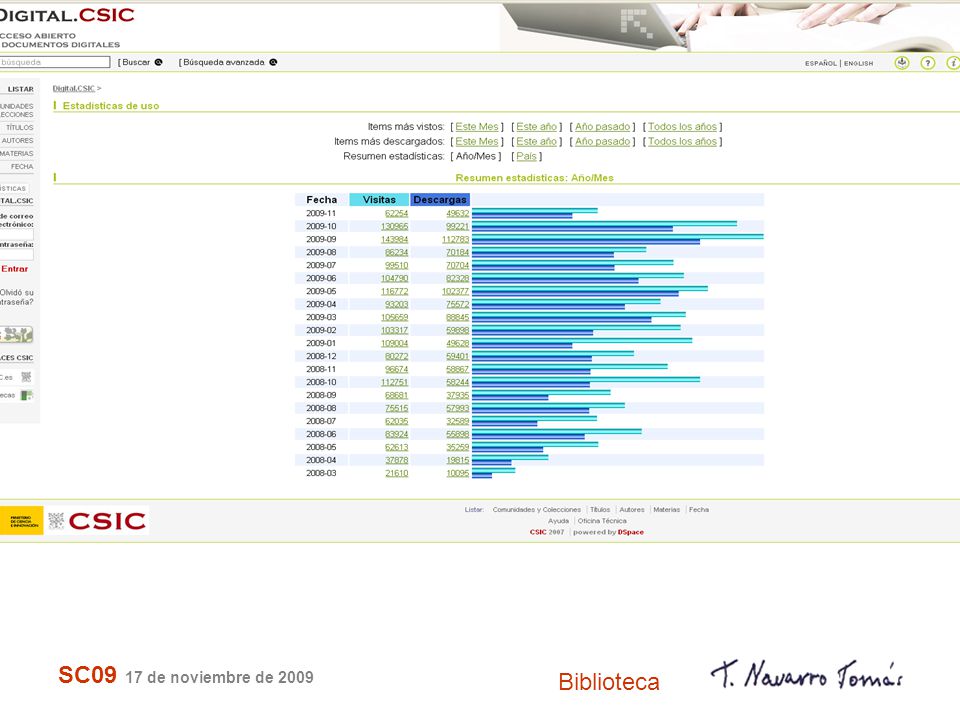This screenshot has height=720, width=960.
Task: Click Este Mes for Items más descargados
Action: pyautogui.click(x=476, y=141)
